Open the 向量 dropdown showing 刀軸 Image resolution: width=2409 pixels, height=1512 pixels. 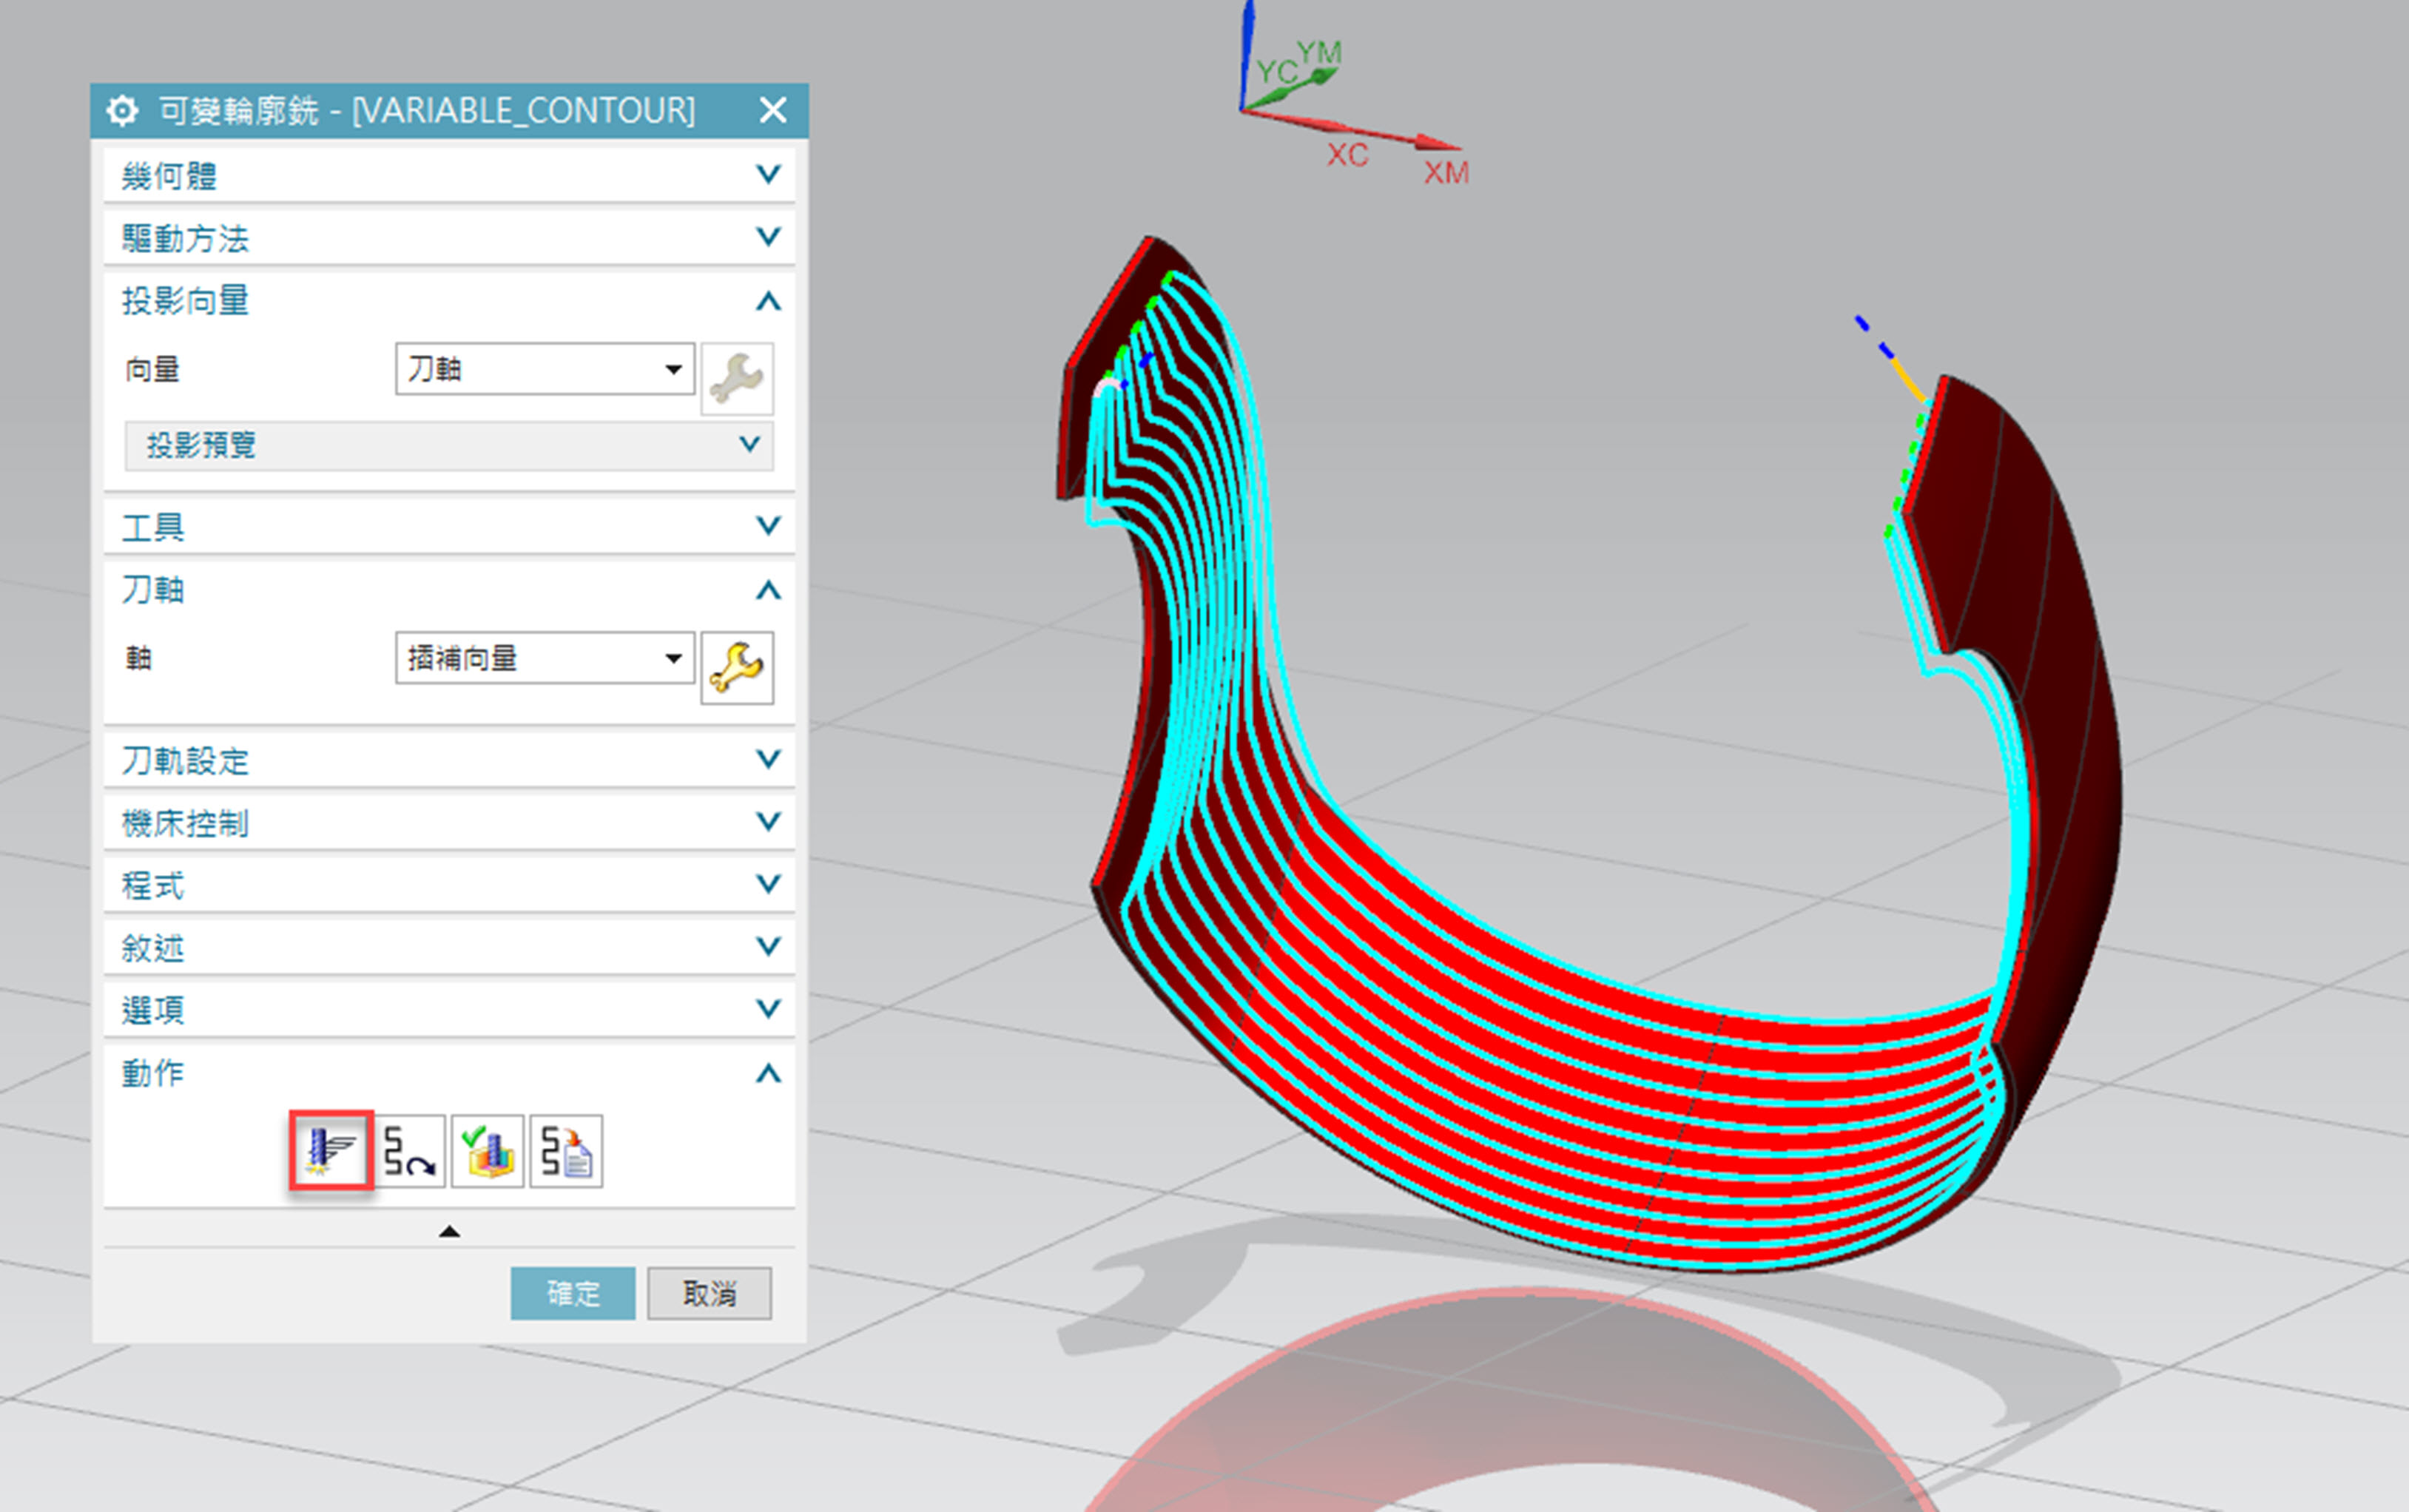point(545,369)
